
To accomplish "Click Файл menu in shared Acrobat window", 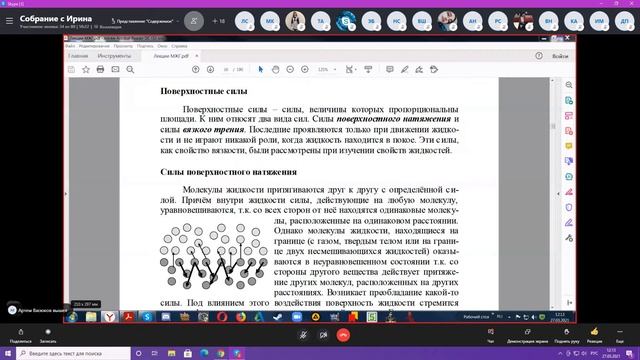I will tap(70, 46).
